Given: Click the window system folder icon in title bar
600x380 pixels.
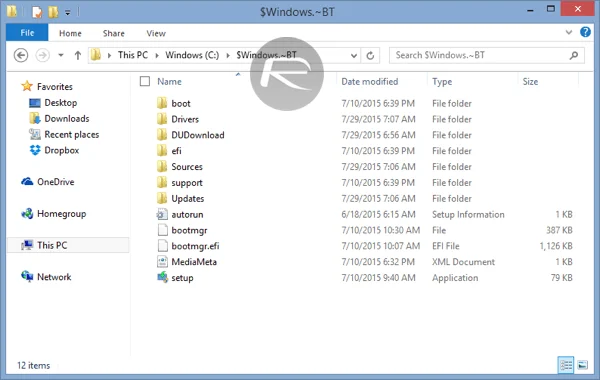Looking at the screenshot, I should tap(12, 12).
